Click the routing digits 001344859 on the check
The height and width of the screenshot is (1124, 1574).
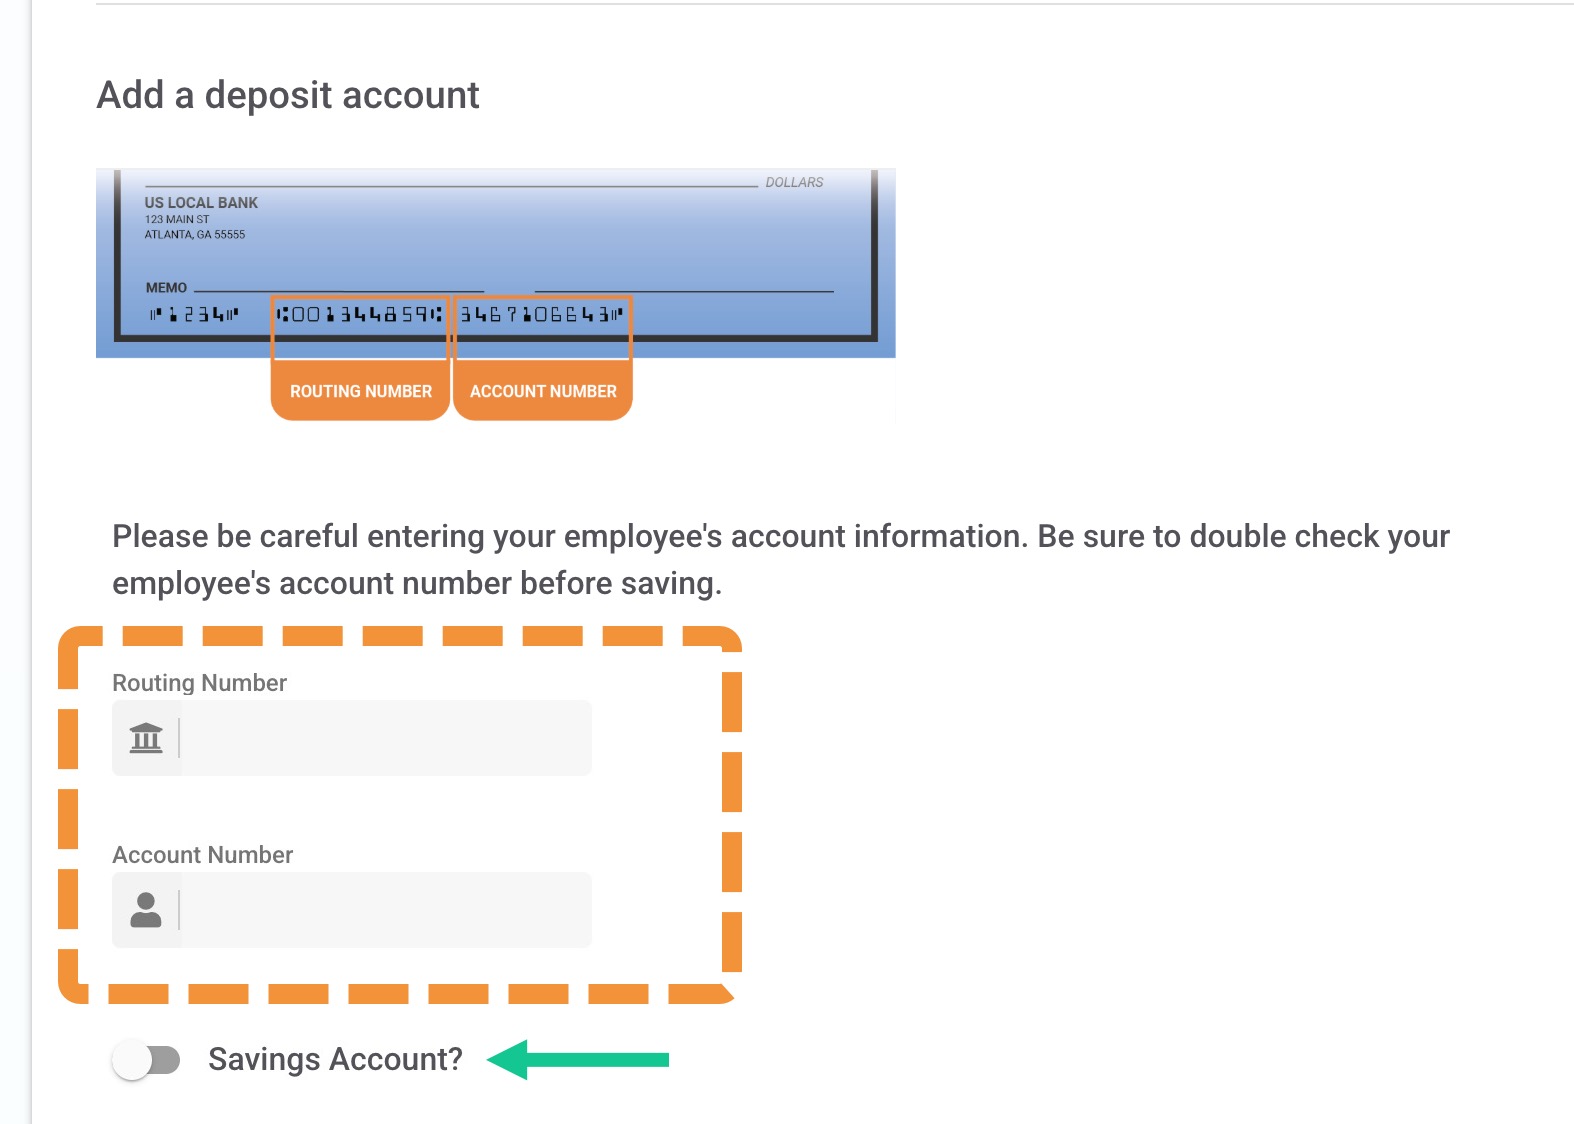pyautogui.click(x=360, y=315)
